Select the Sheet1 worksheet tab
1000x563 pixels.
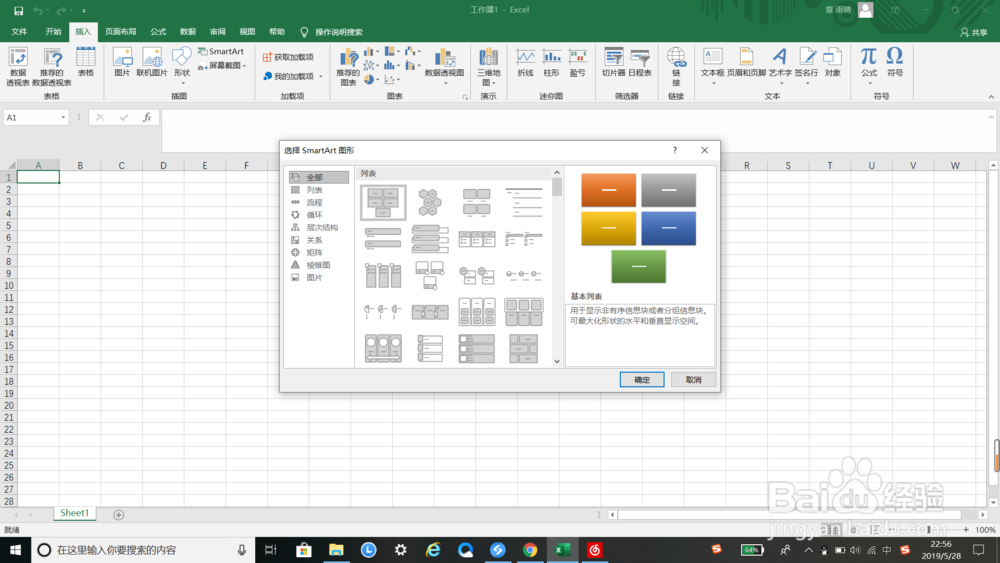75,513
